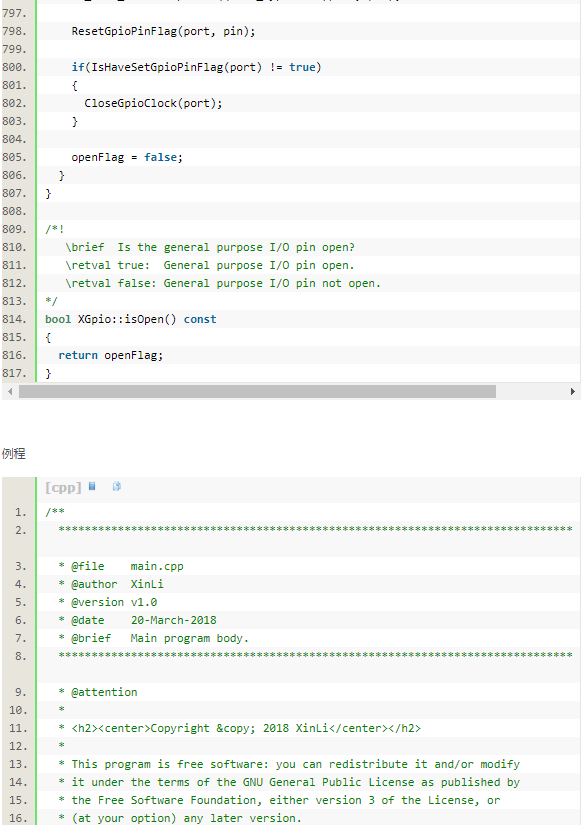Screen dimensions: 581x825
Task: Click the 'if(IsHaveSetGpioPinFlag(port) != true)' line
Action: click(196, 67)
